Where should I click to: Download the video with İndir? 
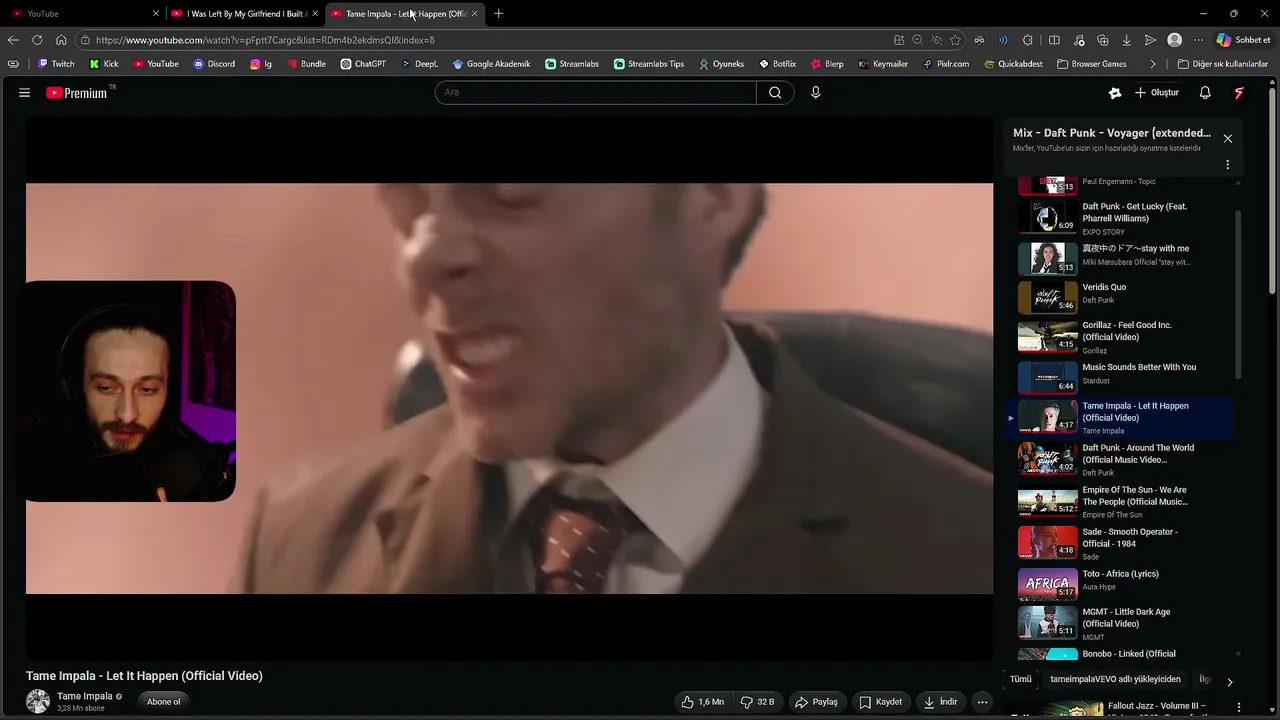pos(940,702)
